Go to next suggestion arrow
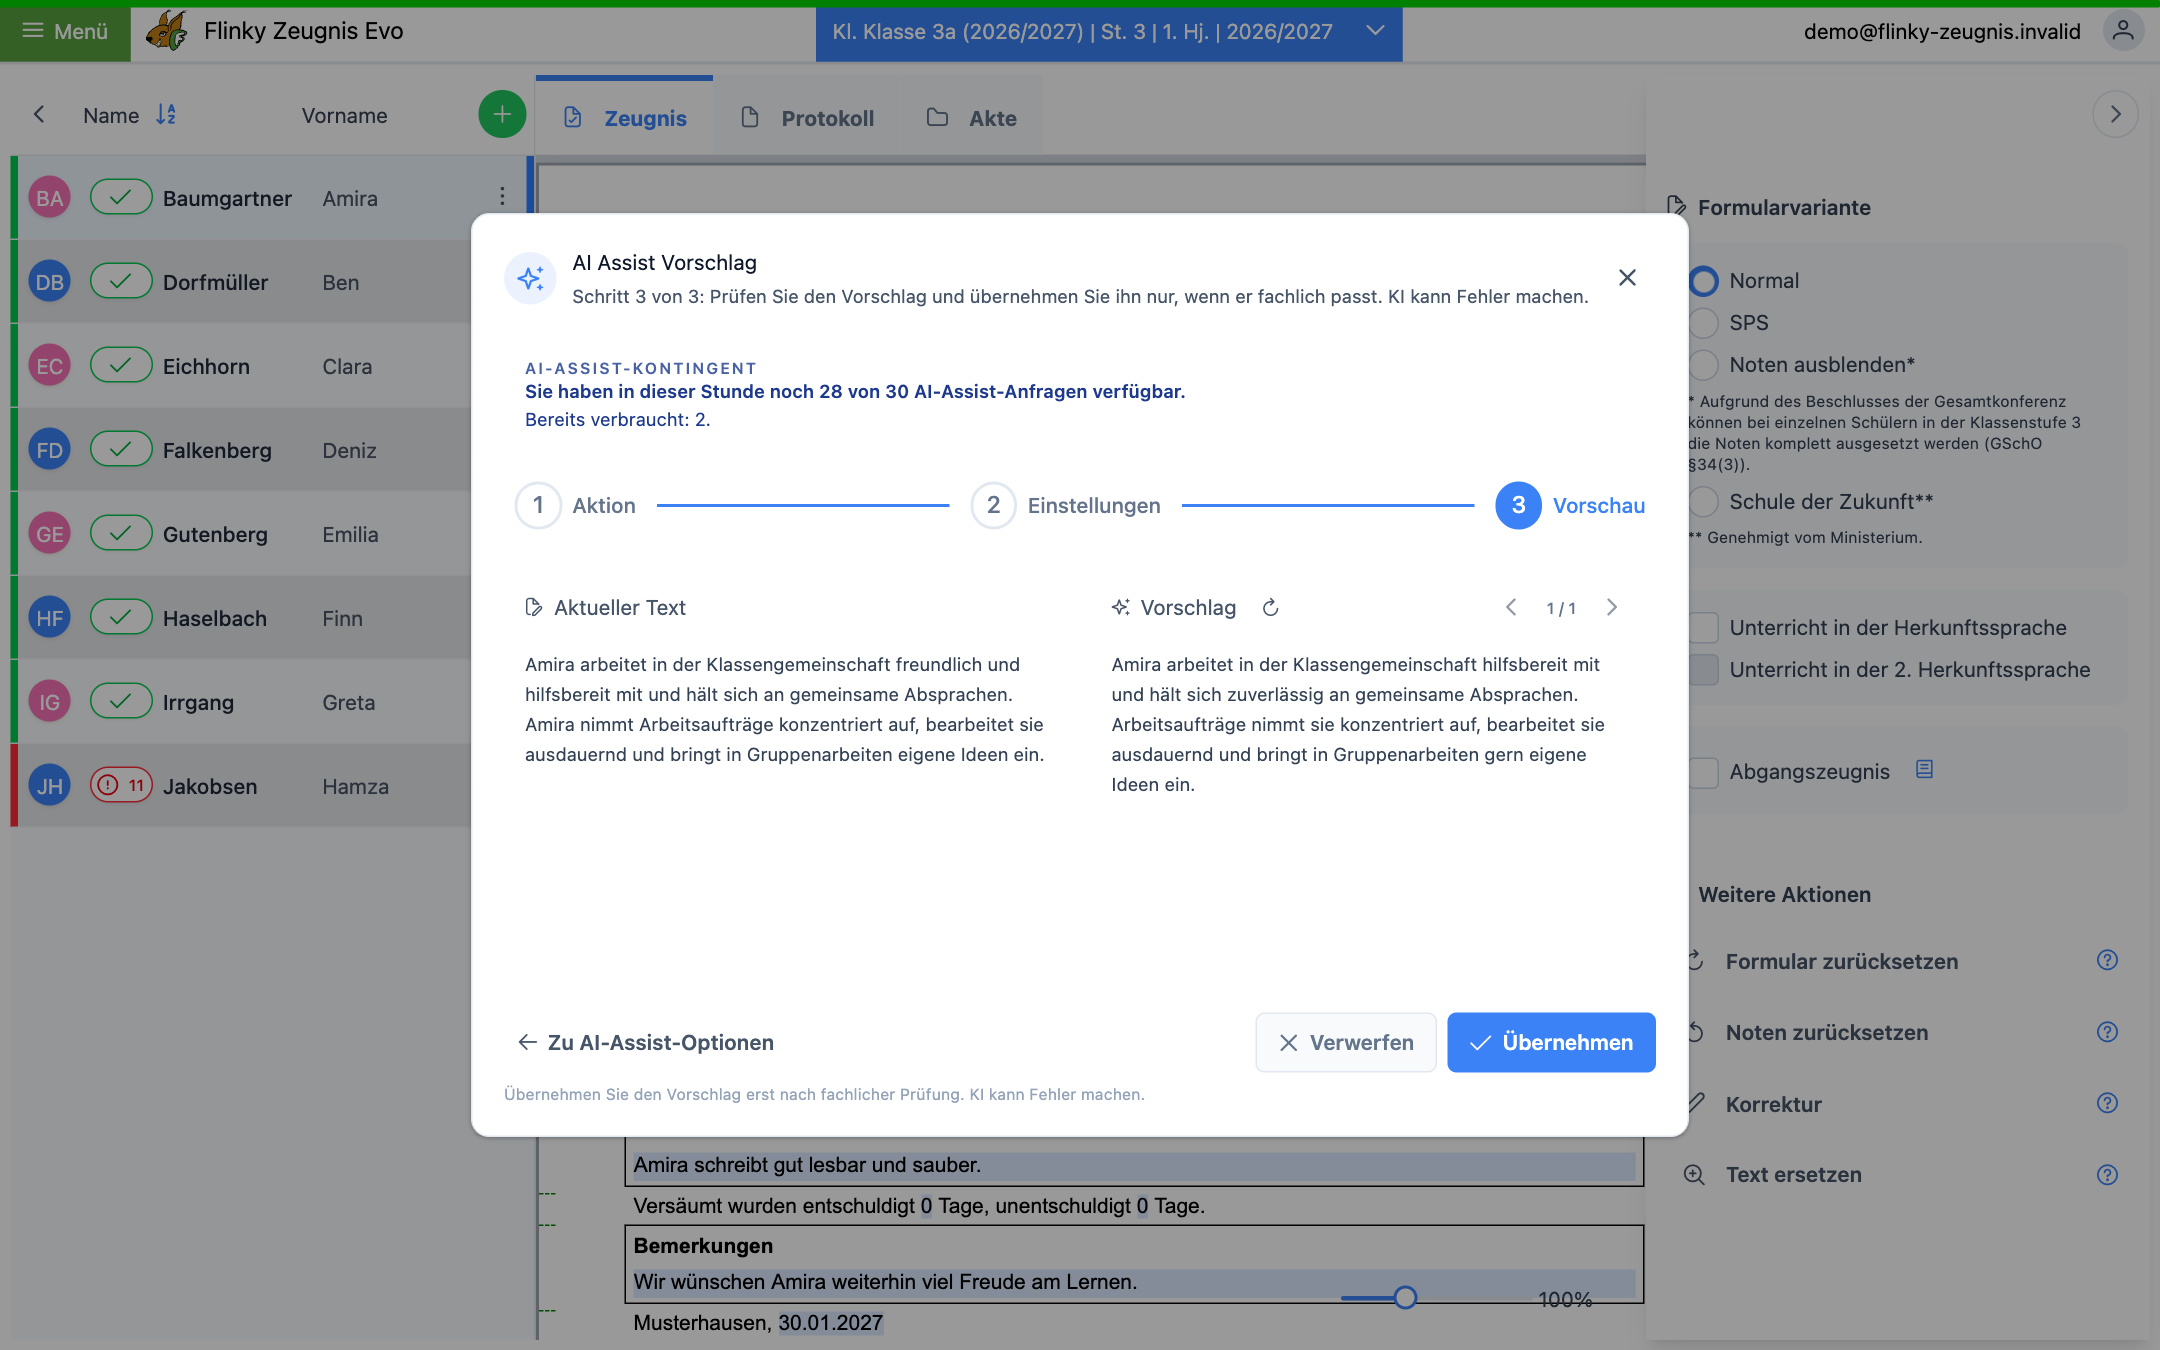This screenshot has width=2160, height=1350. pyautogui.click(x=1611, y=607)
